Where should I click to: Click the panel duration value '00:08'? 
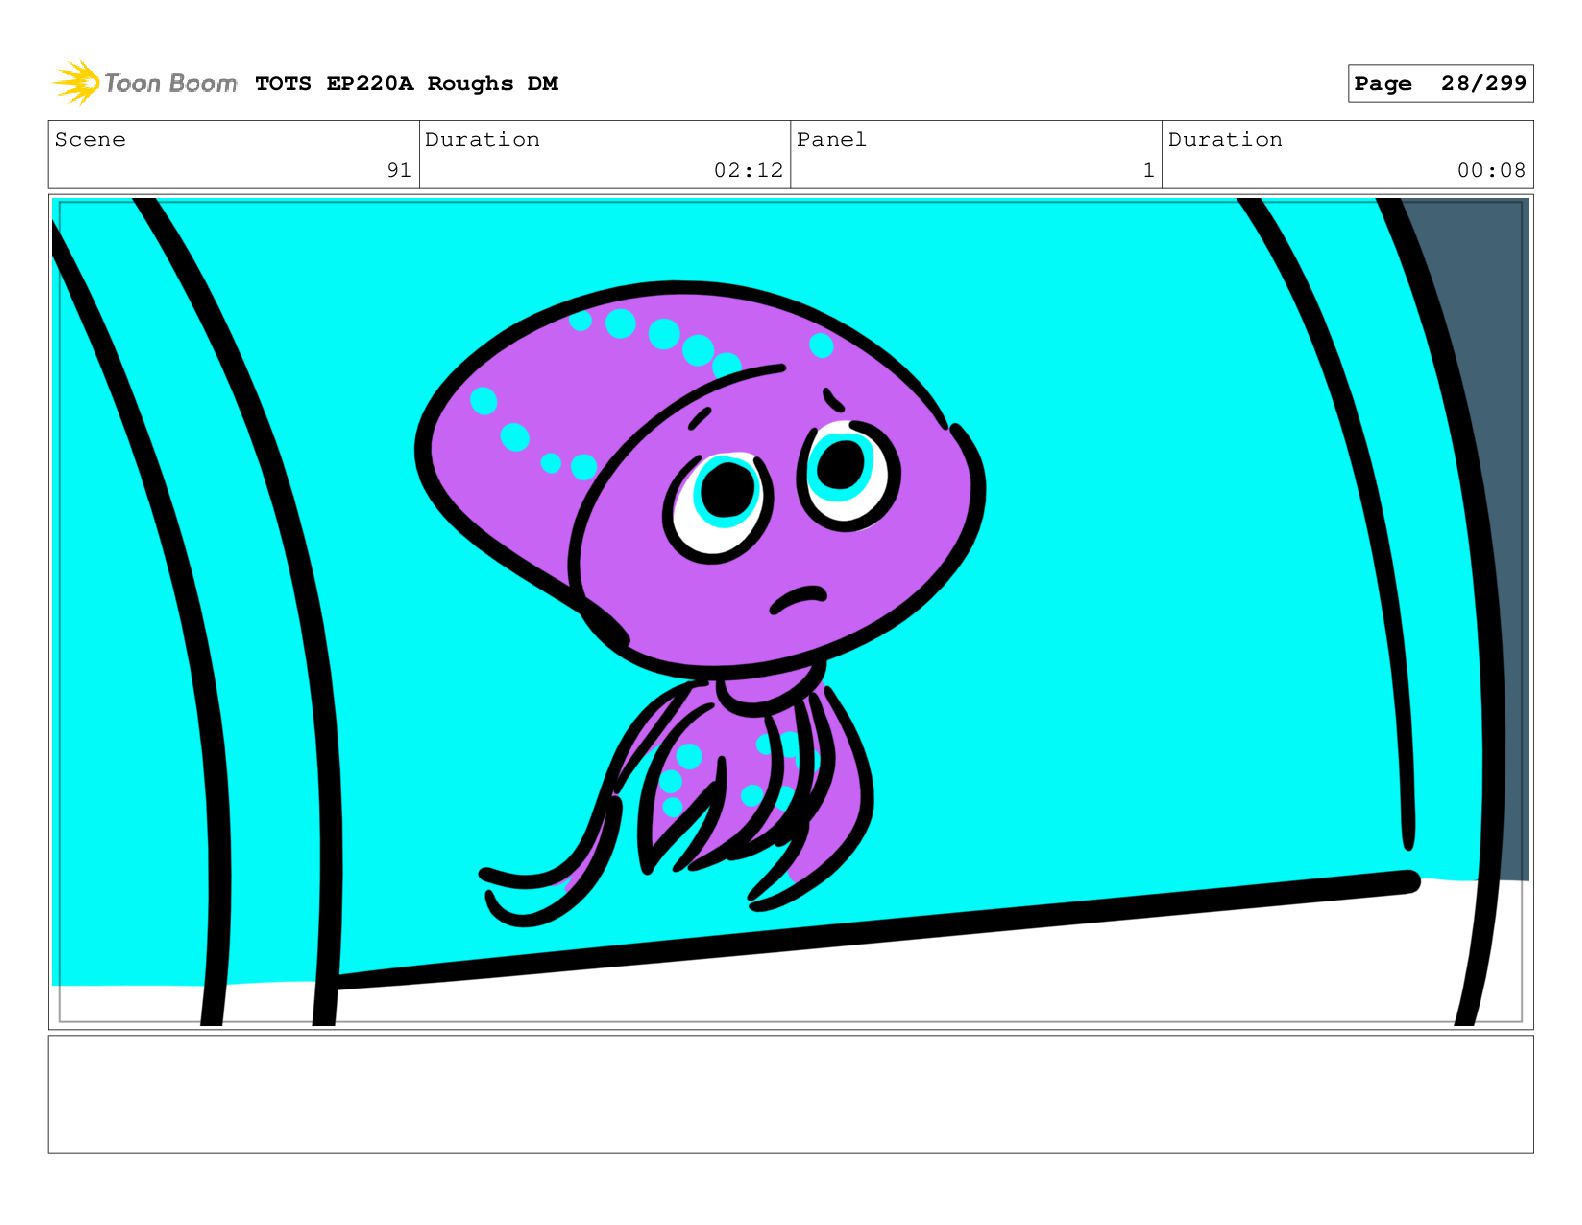(1491, 171)
